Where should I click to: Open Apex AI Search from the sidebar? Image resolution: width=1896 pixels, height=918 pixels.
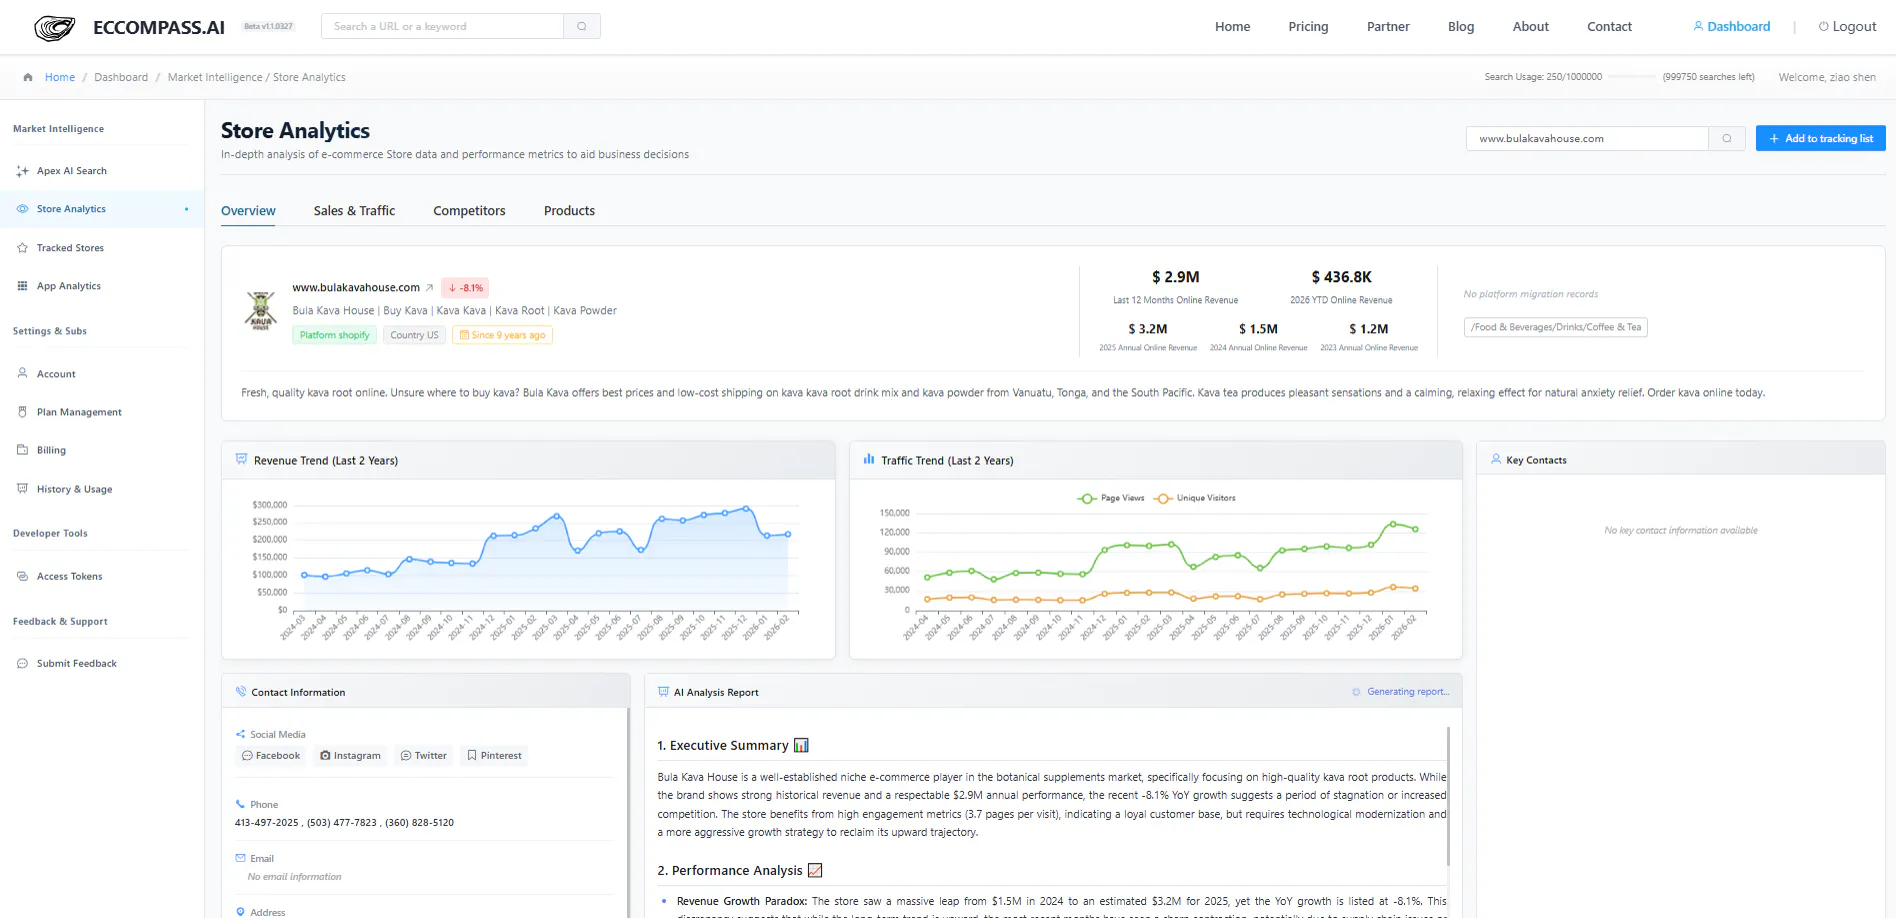pos(72,171)
